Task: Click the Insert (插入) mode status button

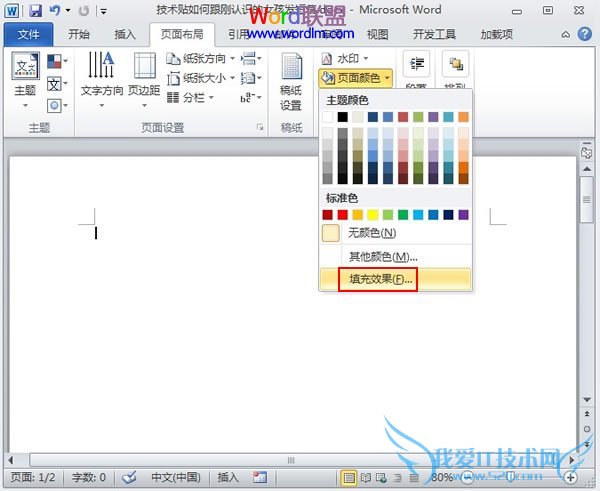Action: coord(228,477)
